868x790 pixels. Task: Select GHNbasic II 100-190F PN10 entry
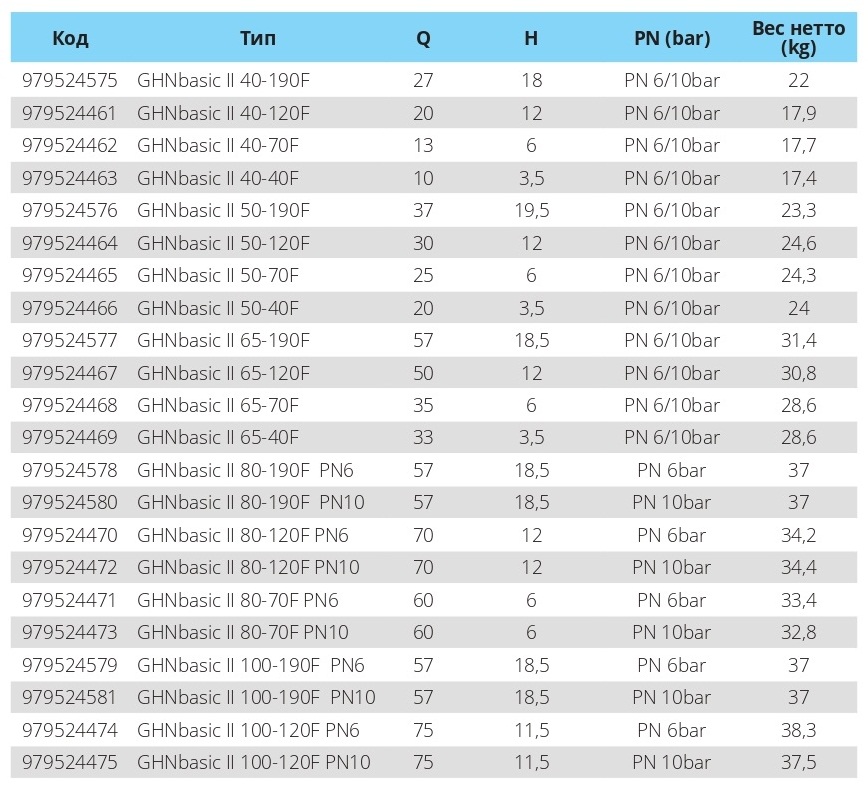point(256,698)
